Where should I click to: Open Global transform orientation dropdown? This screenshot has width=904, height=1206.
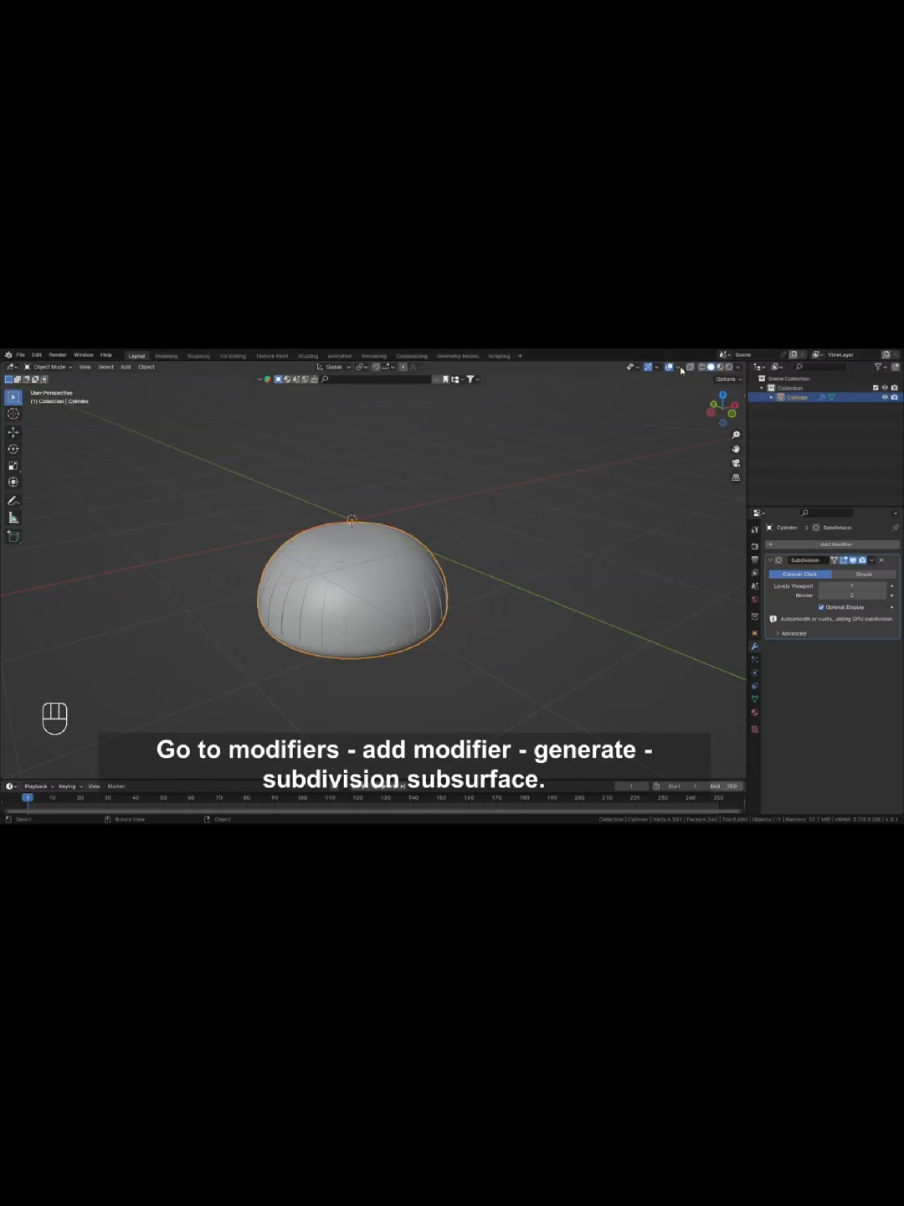(x=333, y=367)
